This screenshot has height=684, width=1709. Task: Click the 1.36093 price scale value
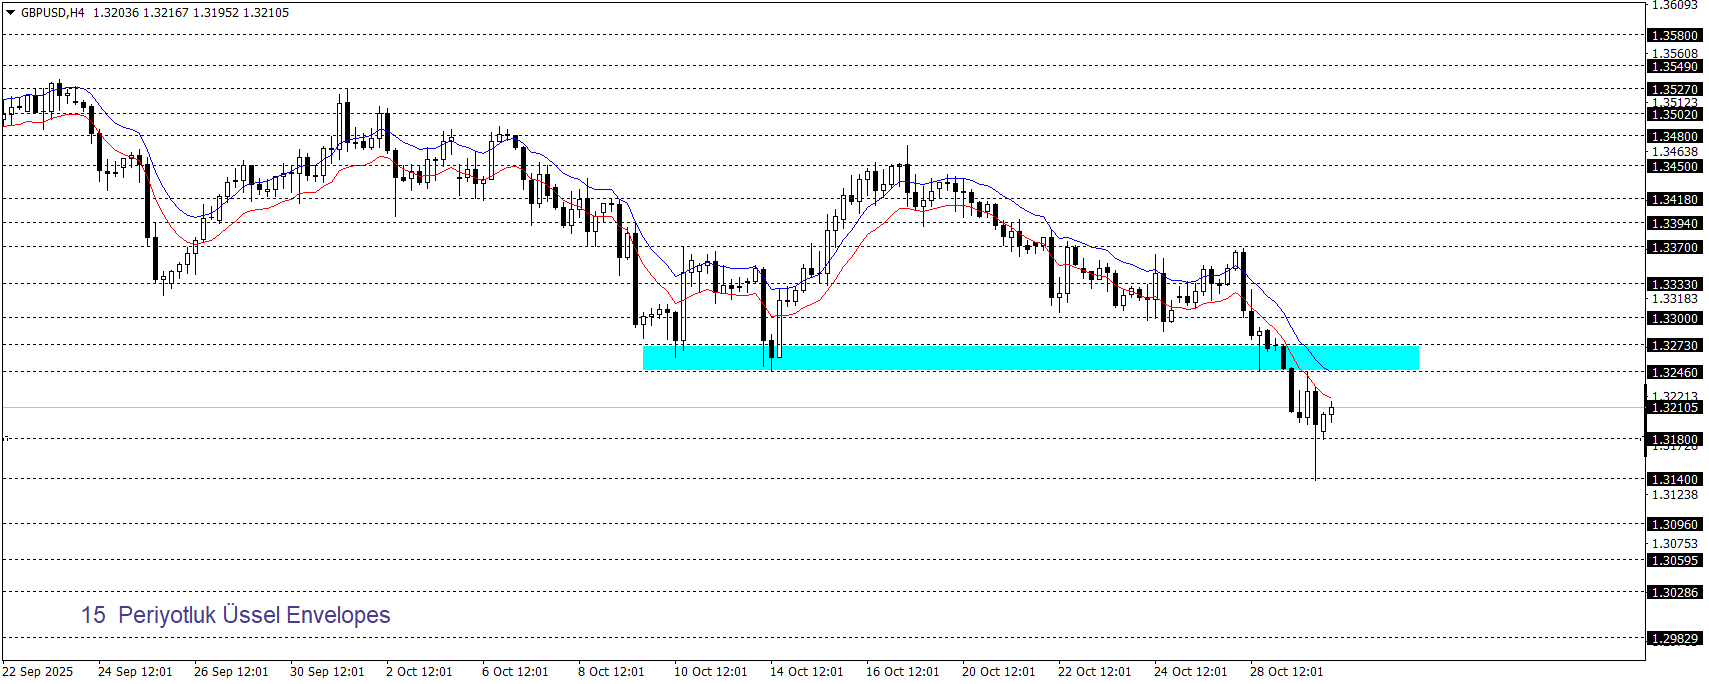pyautogui.click(x=1674, y=5)
